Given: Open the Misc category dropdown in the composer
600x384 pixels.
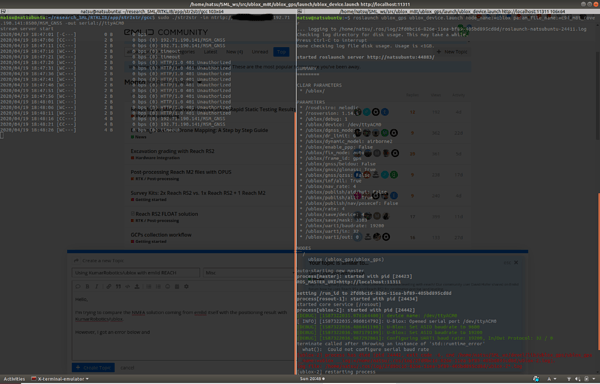Looking at the screenshot, I should [x=249, y=273].
